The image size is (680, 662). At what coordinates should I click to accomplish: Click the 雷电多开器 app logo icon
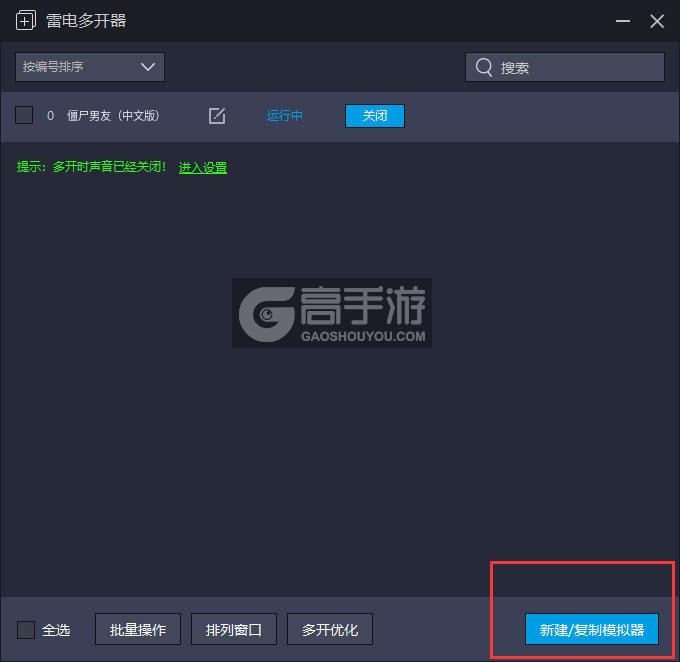pyautogui.click(x=26, y=21)
